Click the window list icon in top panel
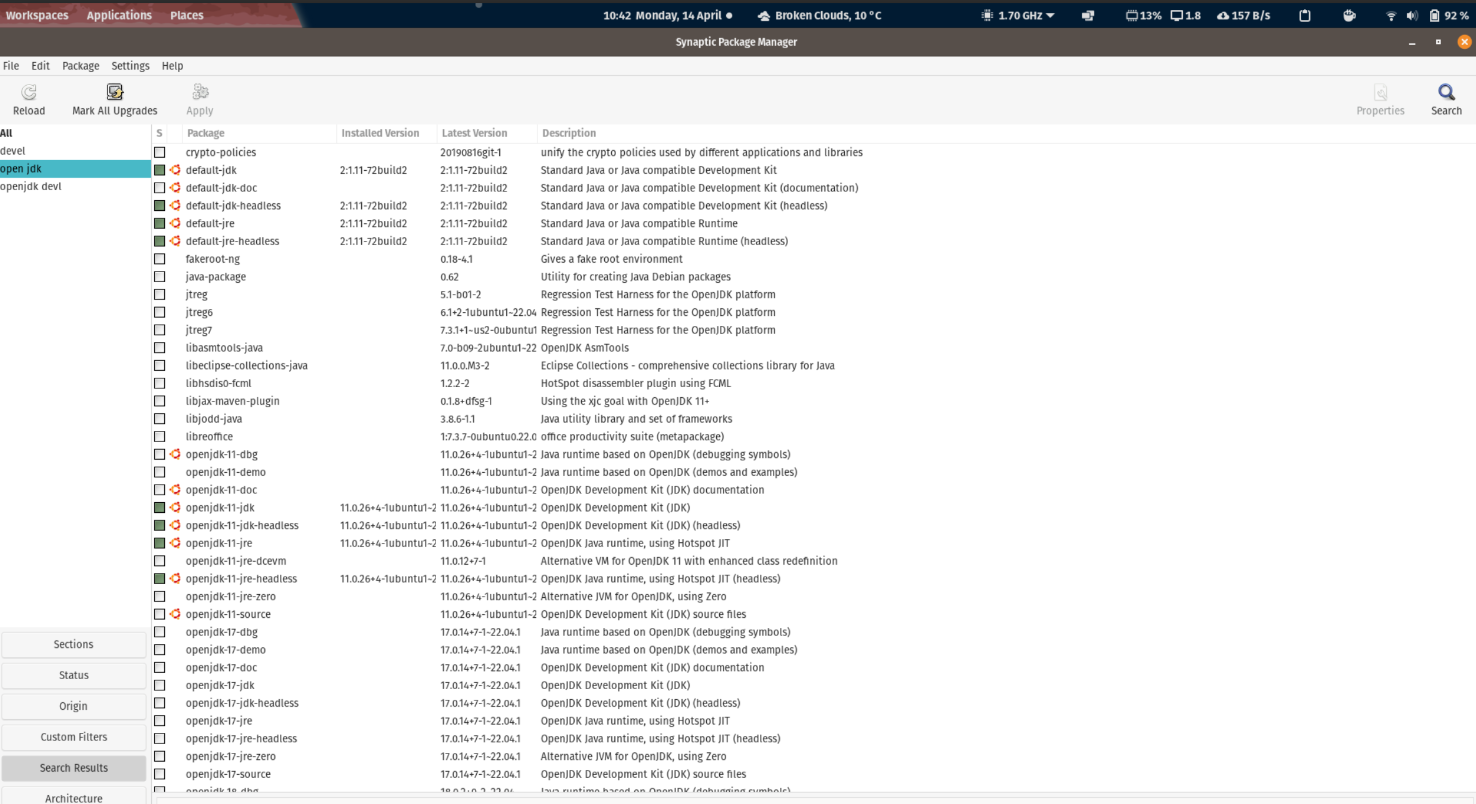This screenshot has height=804, width=1476. (x=1088, y=16)
